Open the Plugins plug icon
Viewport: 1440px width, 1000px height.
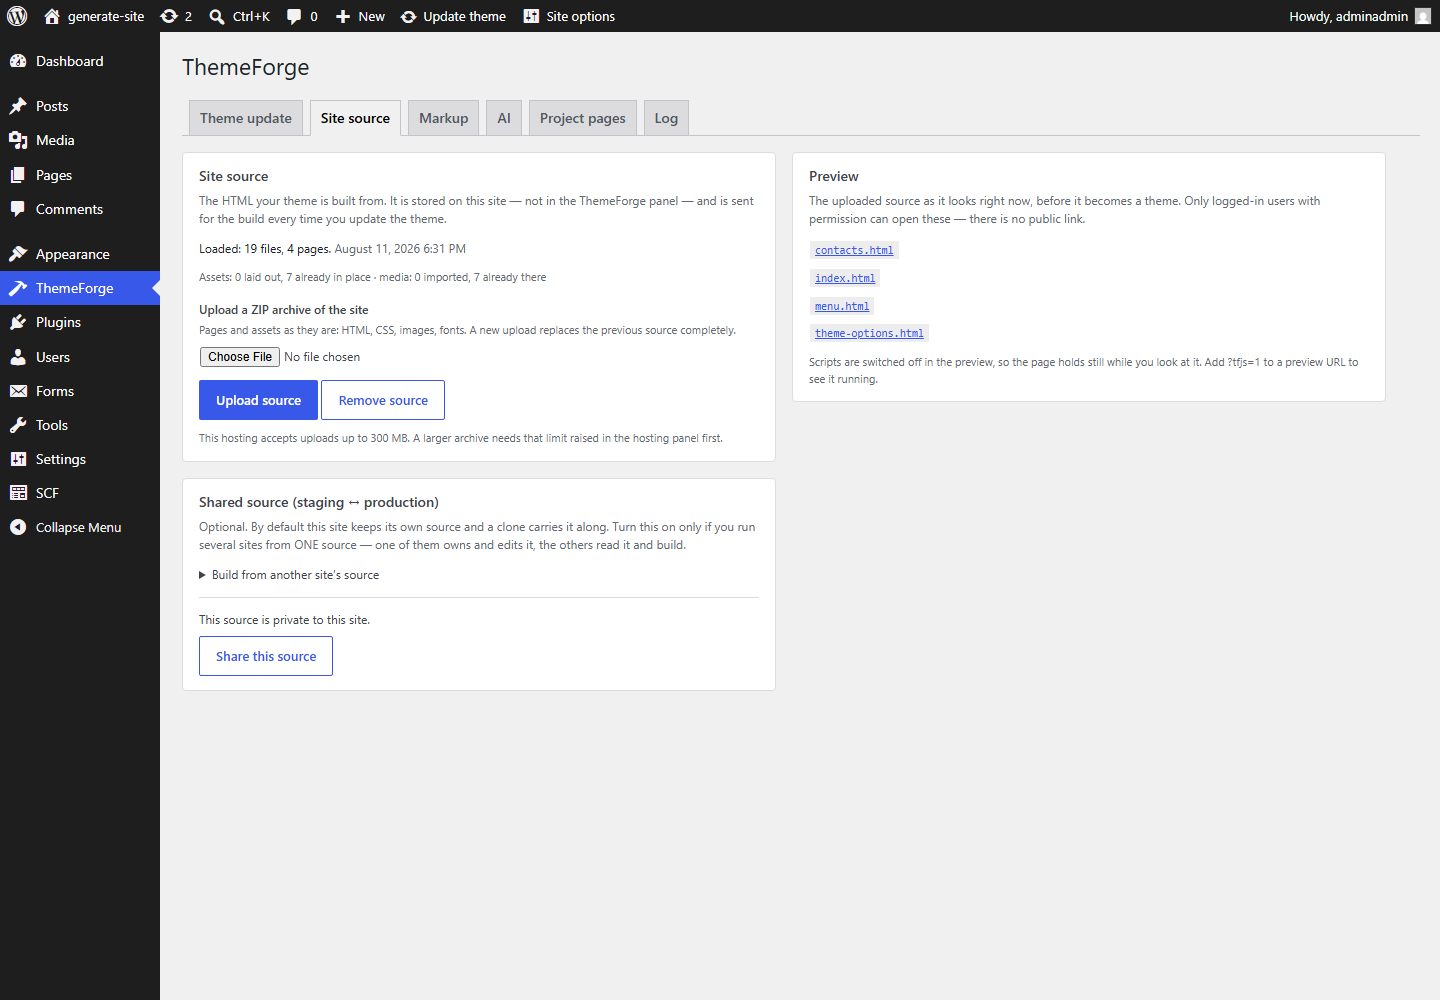(x=18, y=322)
